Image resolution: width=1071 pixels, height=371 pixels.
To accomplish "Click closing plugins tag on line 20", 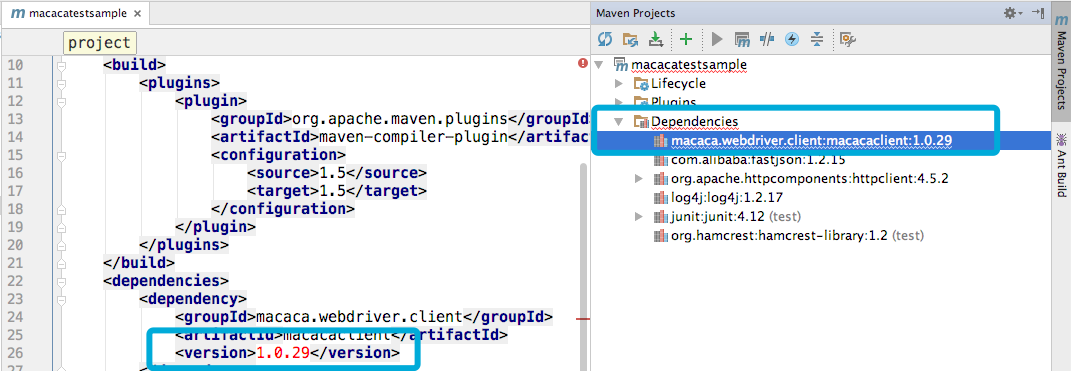I will (x=184, y=245).
